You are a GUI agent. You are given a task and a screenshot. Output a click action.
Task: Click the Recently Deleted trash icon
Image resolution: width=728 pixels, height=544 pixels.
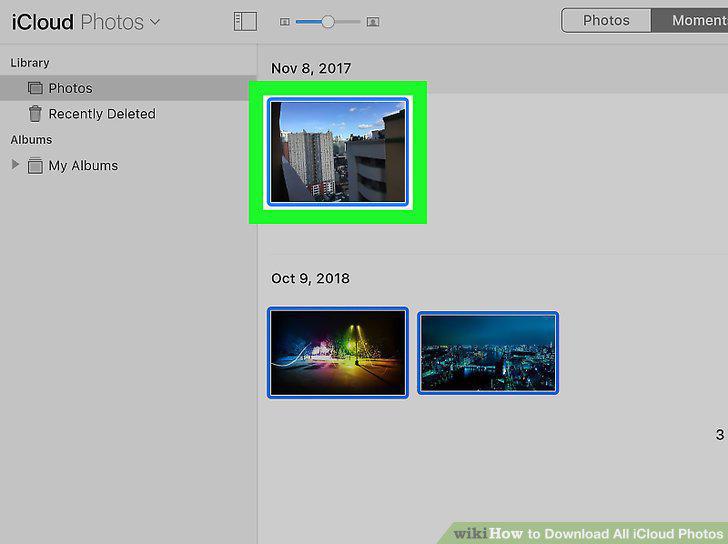35,114
